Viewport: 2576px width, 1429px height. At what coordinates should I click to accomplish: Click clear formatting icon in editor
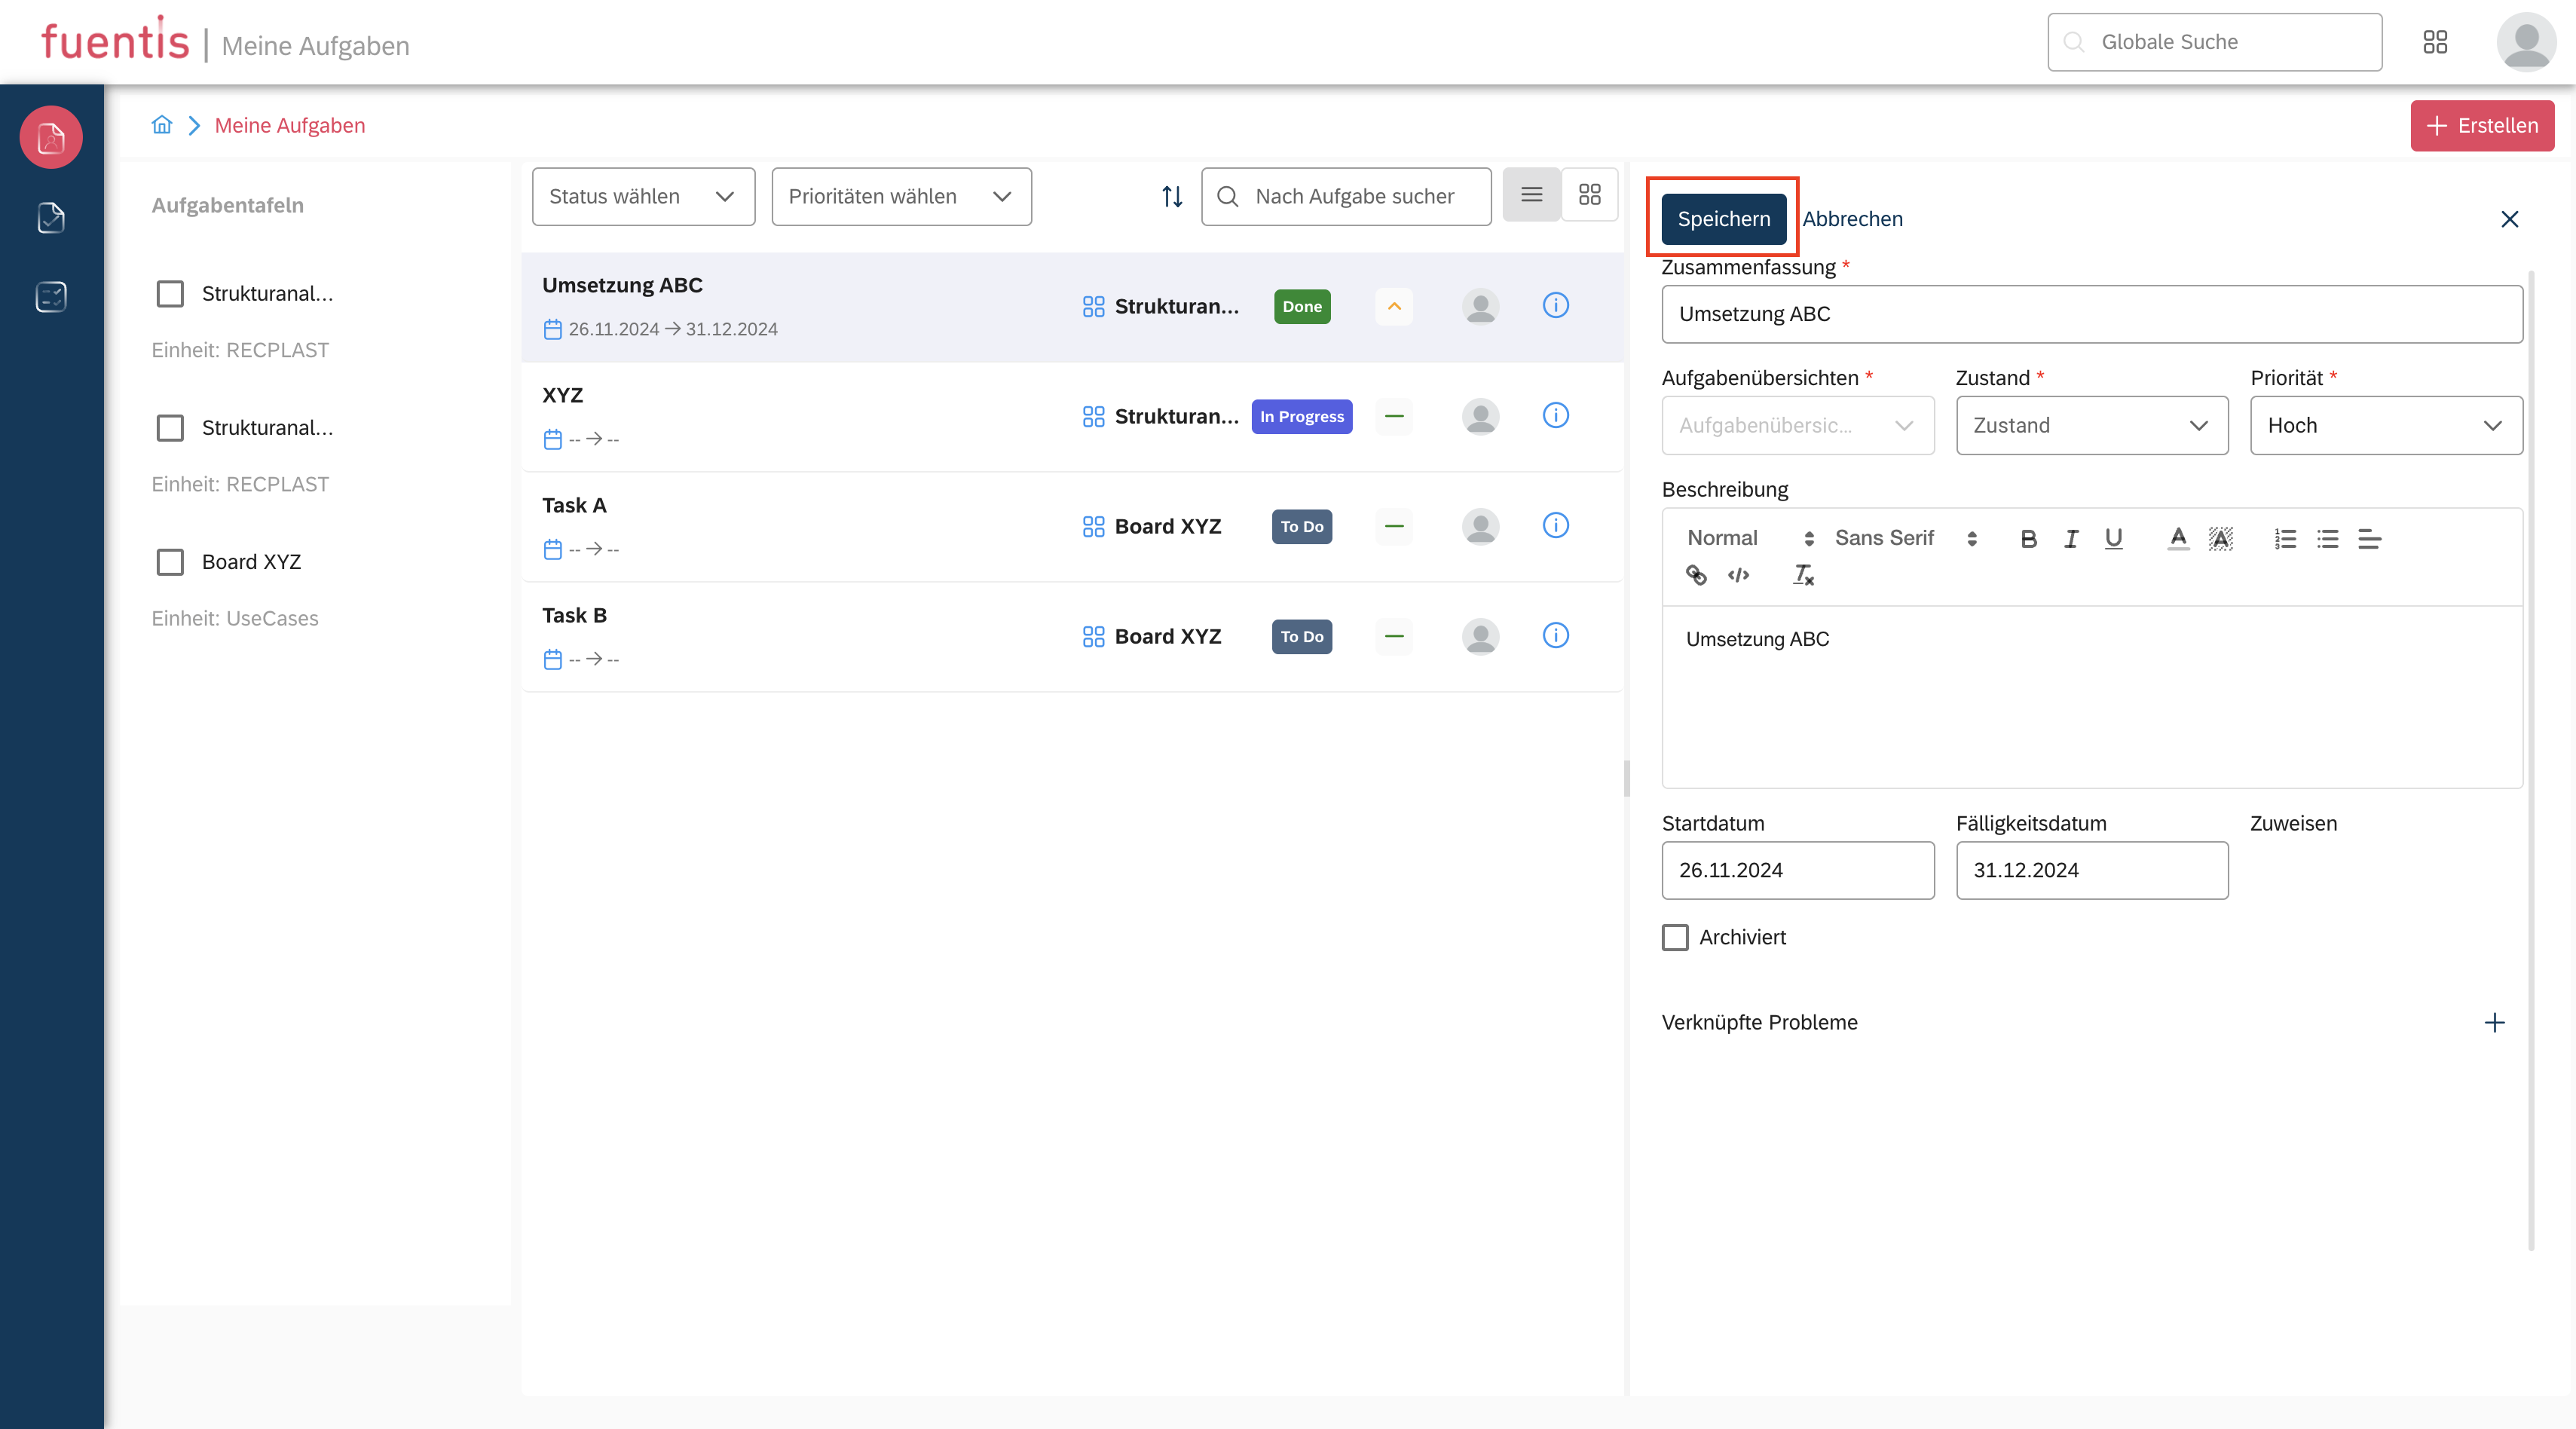tap(1803, 575)
